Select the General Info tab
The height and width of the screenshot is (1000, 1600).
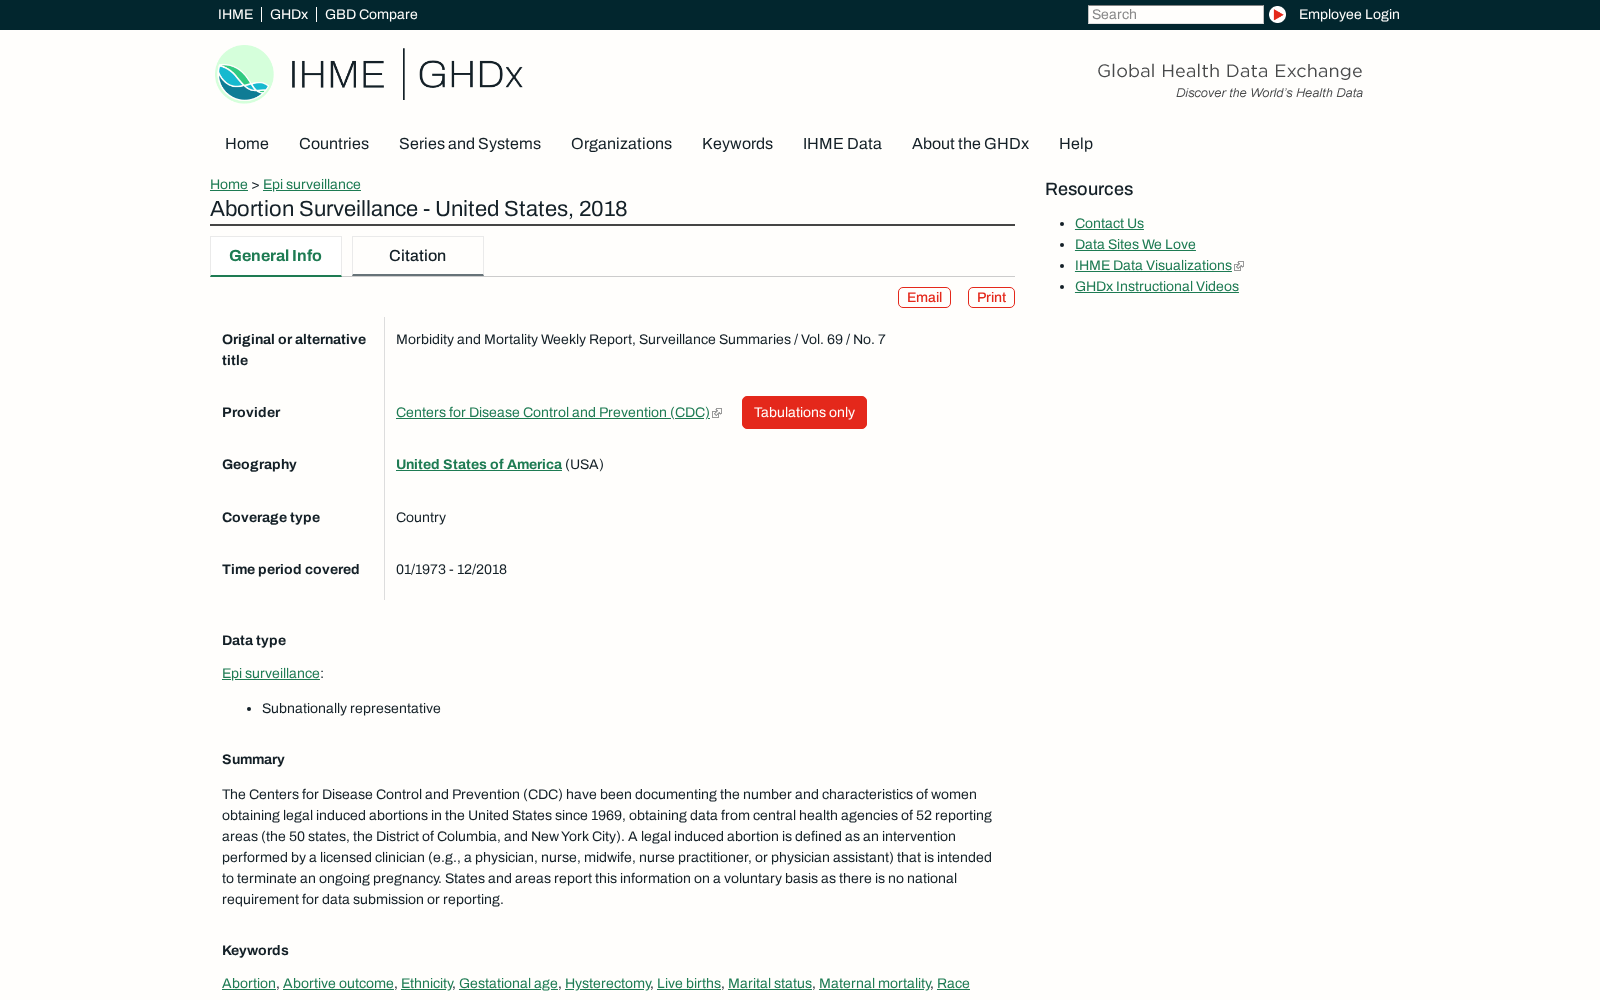[x=275, y=256]
